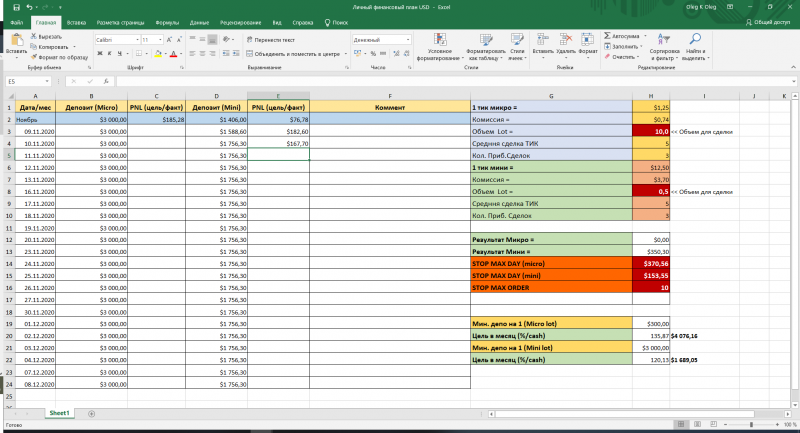Switch to the Формулы ribbon tab

tap(168, 21)
